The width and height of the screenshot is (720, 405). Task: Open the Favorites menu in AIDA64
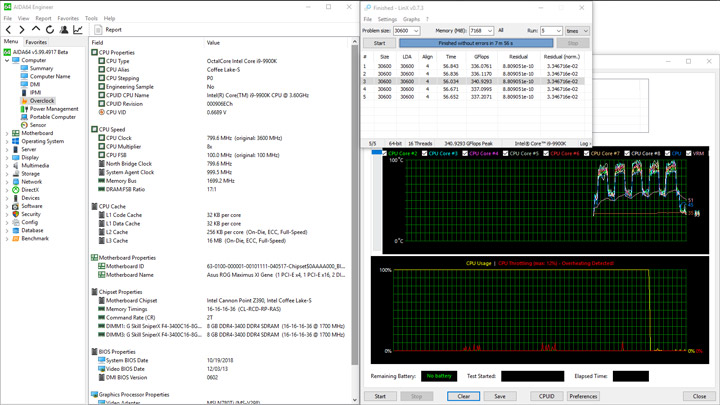click(68, 18)
